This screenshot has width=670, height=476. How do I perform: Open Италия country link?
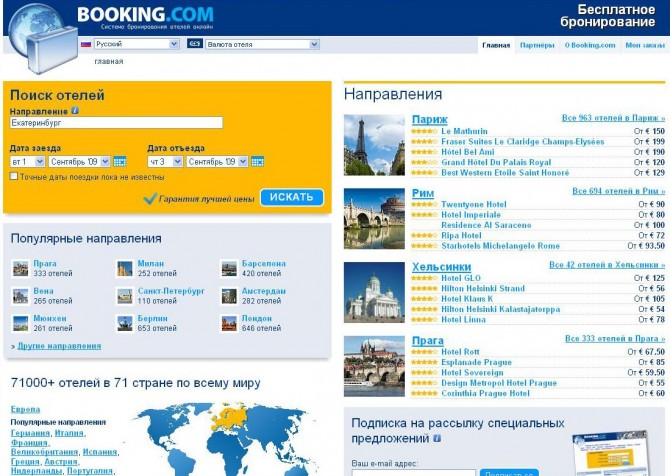(69, 433)
